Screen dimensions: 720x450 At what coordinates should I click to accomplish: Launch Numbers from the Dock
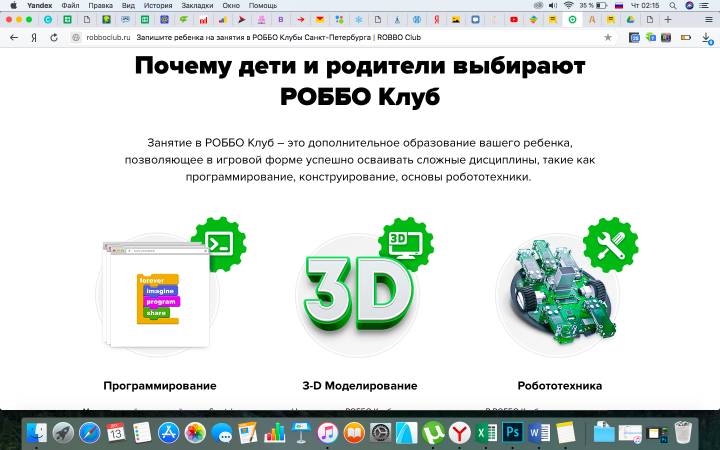pyautogui.click(x=275, y=433)
